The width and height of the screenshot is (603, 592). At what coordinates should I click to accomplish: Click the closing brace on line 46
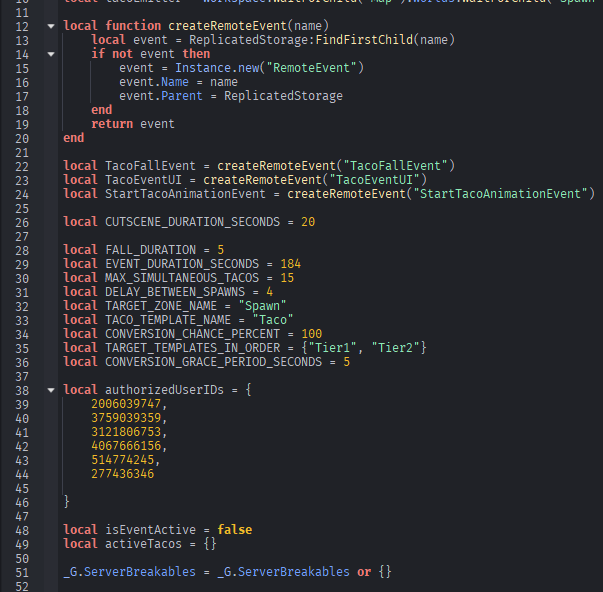click(67, 502)
